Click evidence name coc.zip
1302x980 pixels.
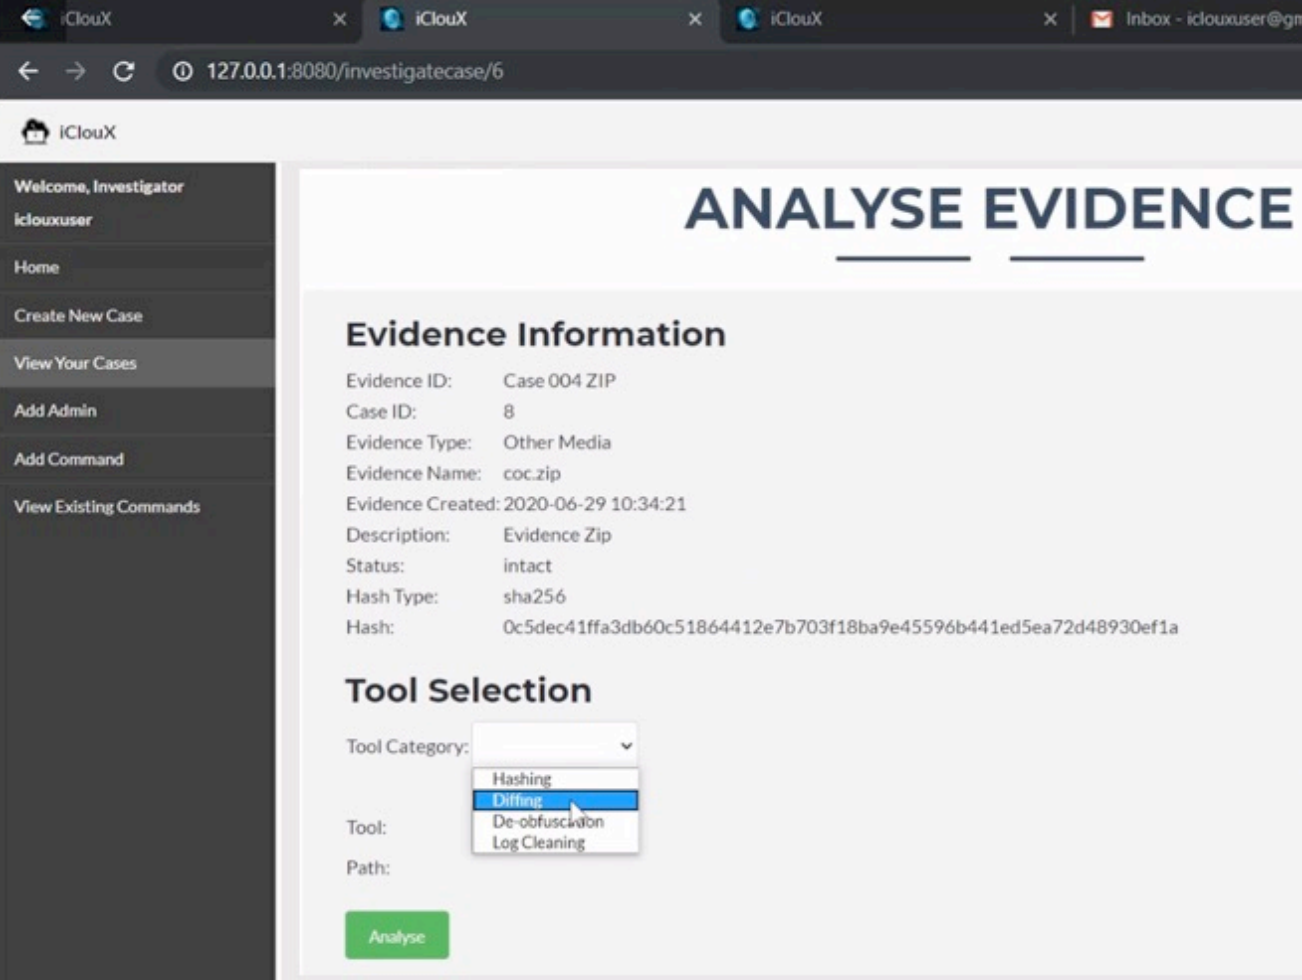531,473
